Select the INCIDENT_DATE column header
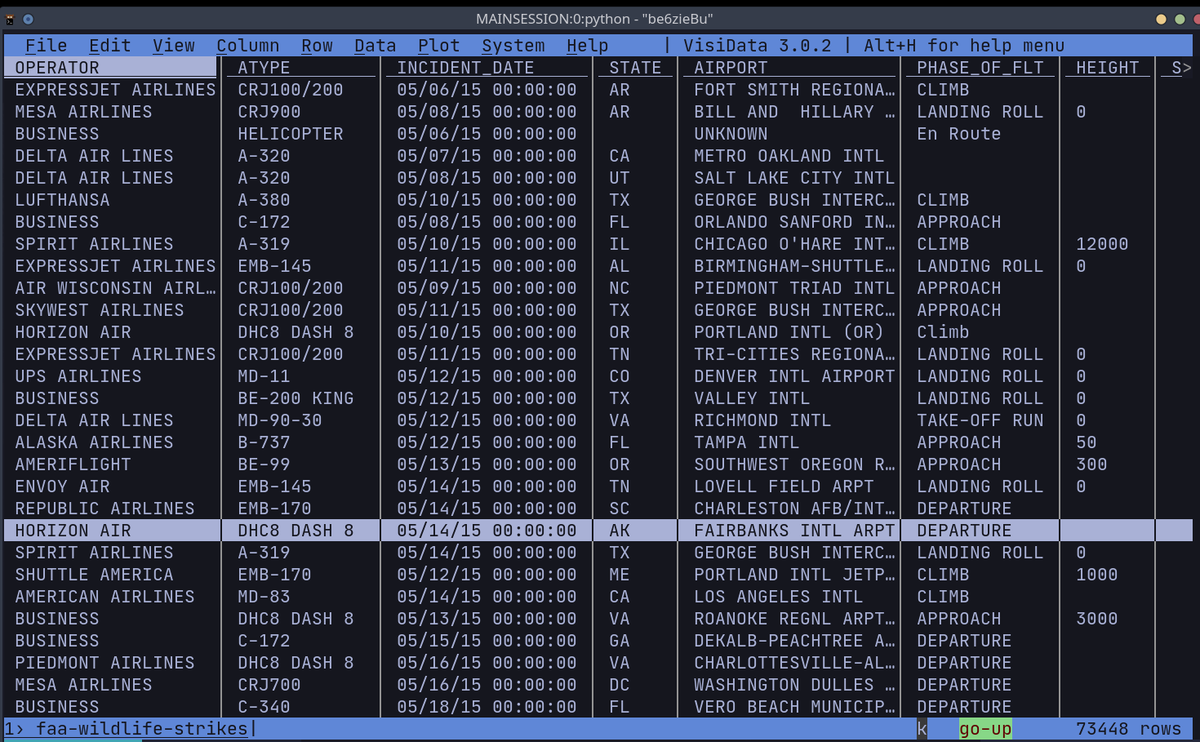The width and height of the screenshot is (1200, 742). point(465,67)
